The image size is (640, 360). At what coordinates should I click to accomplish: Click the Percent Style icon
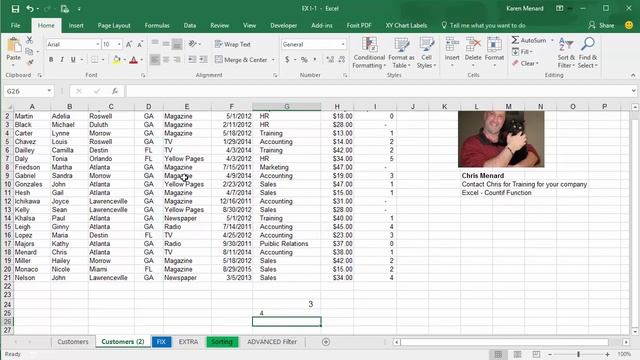point(304,60)
